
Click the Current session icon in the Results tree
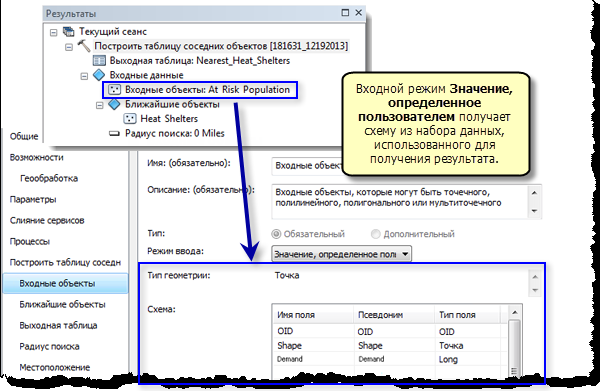point(68,31)
